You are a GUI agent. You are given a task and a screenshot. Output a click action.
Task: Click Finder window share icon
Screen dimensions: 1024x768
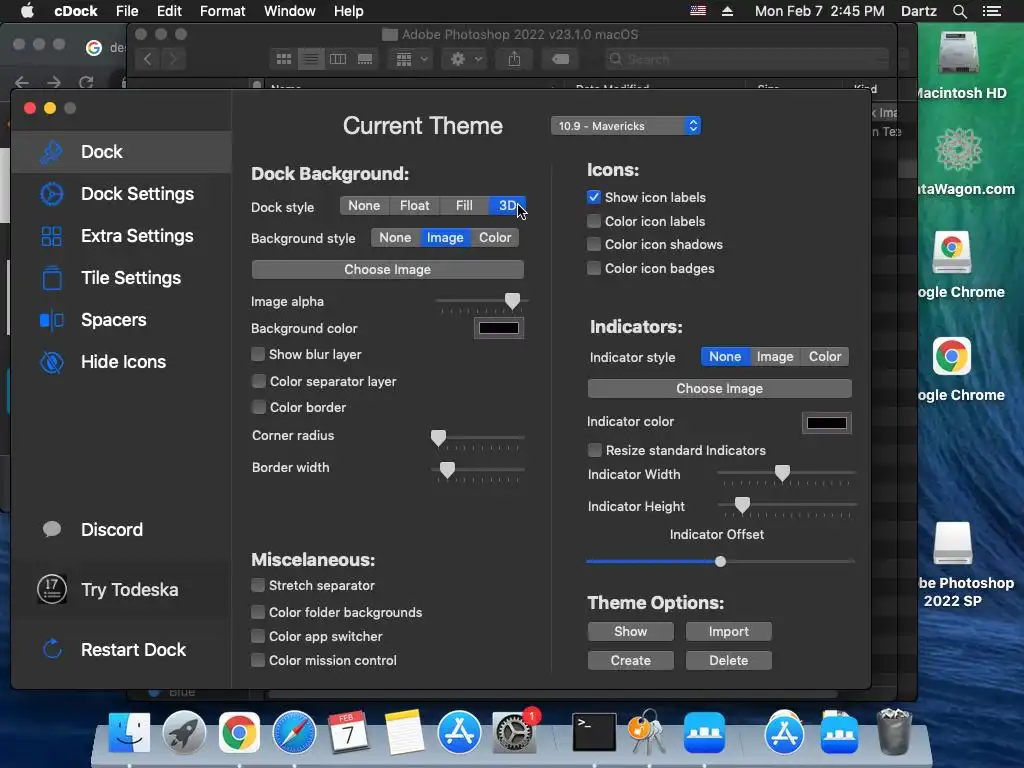click(x=515, y=59)
